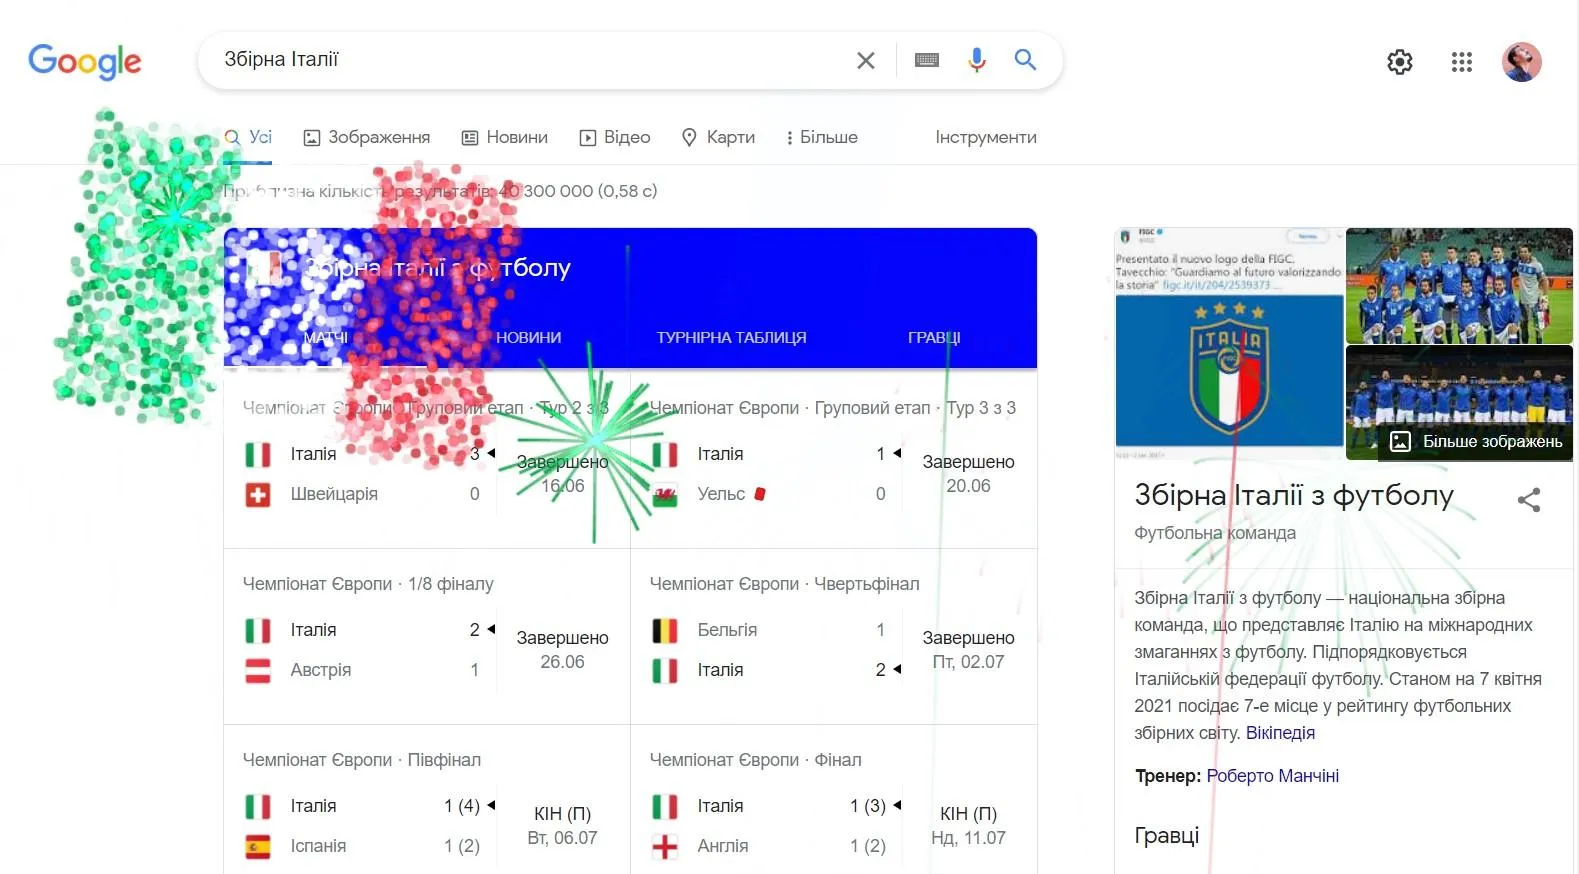Viewport: 1579px width, 874px height.
Task: Select ГРАВЦІ tab in sports panel
Action: 934,337
